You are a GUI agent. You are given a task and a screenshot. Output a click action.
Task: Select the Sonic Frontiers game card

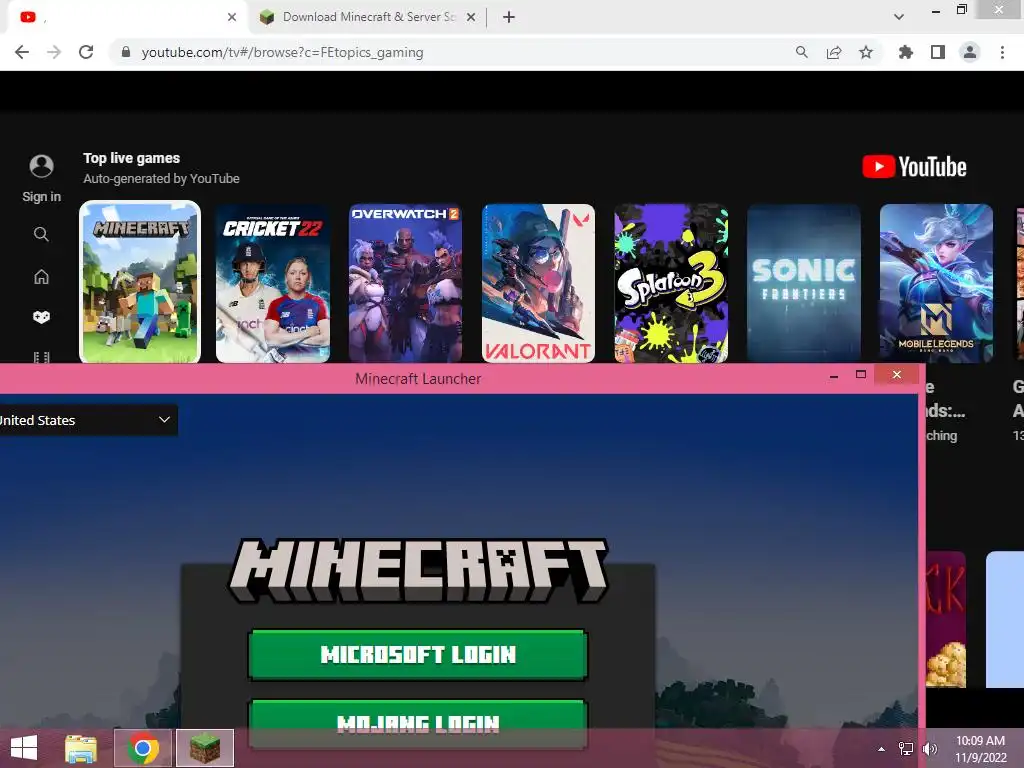click(x=804, y=283)
